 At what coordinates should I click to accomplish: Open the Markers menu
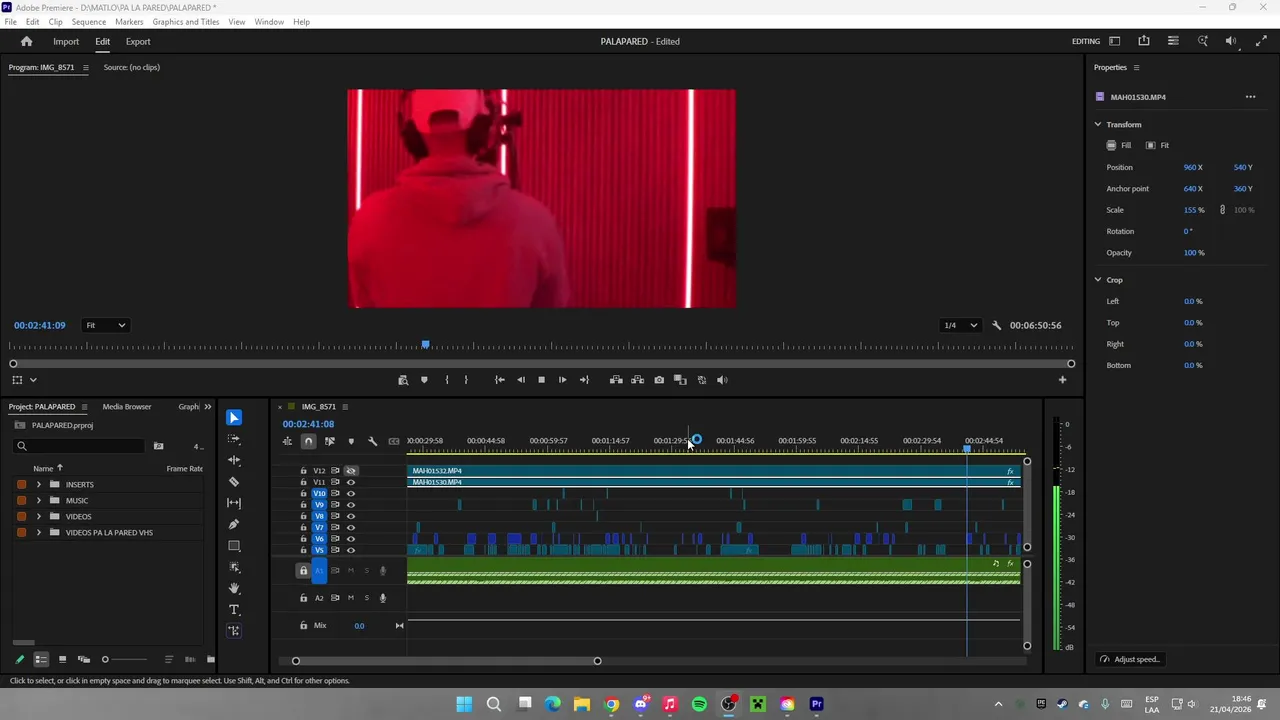click(129, 22)
